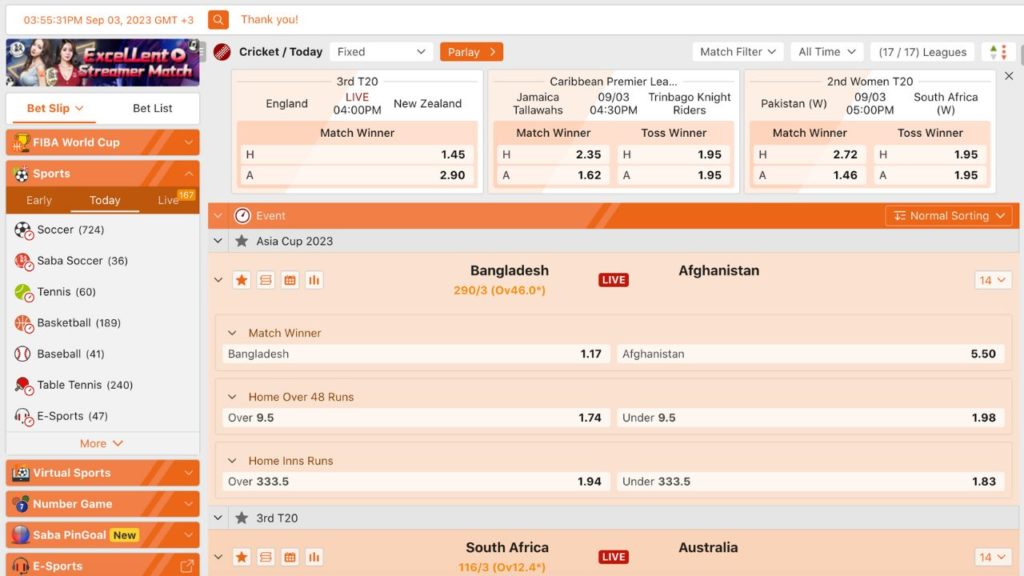
Task: Select Basketball in the sports list
Action: (103, 323)
